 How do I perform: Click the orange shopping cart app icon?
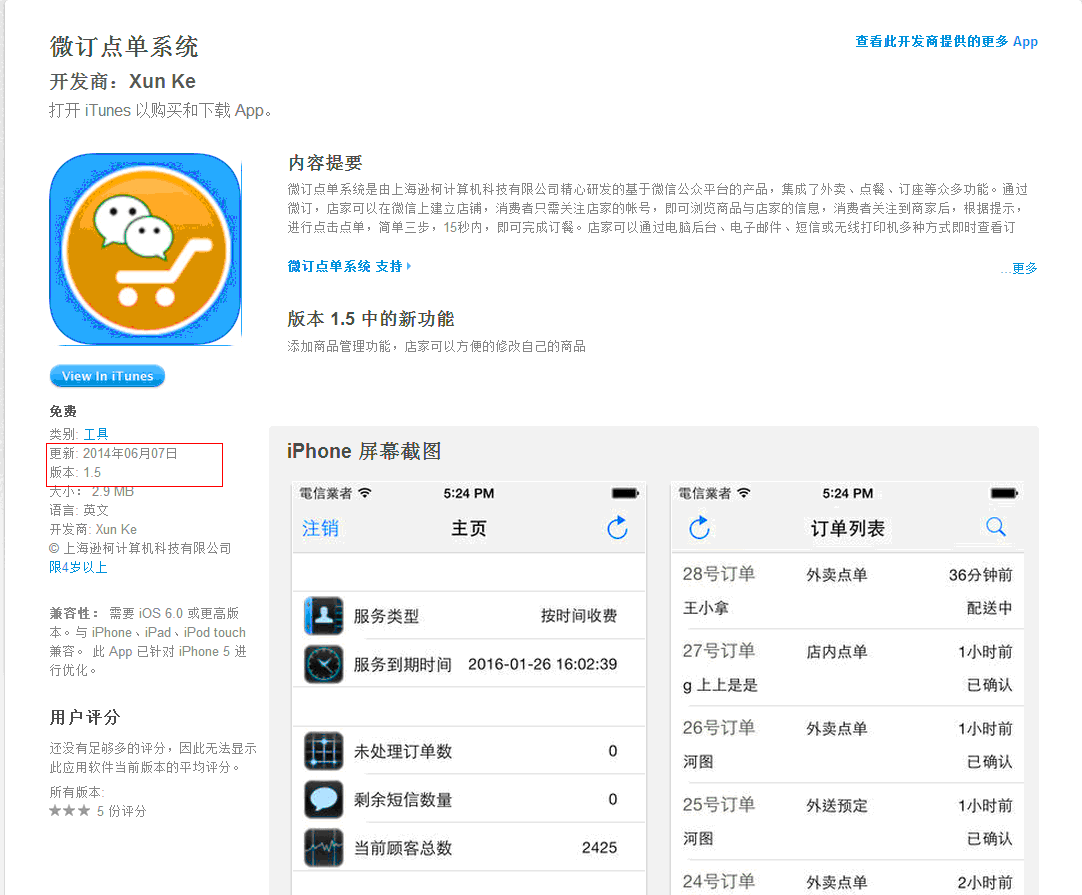[145, 249]
